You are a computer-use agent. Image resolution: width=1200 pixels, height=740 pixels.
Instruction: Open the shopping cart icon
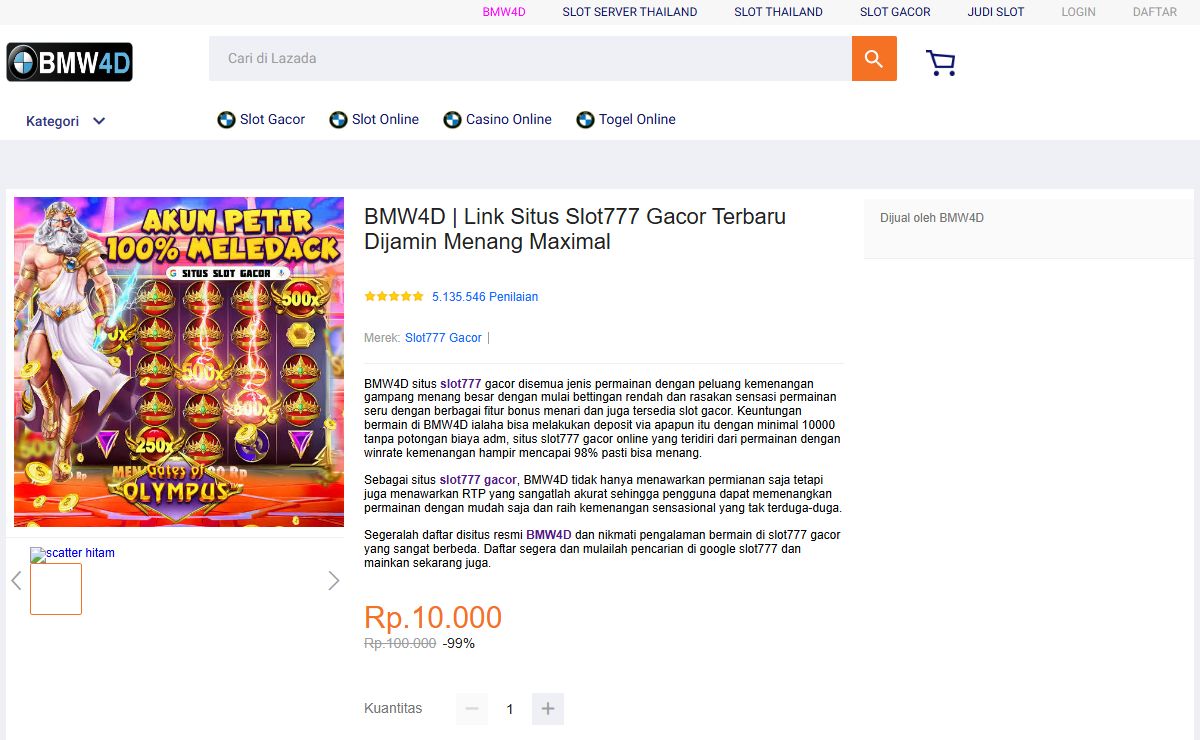[940, 63]
